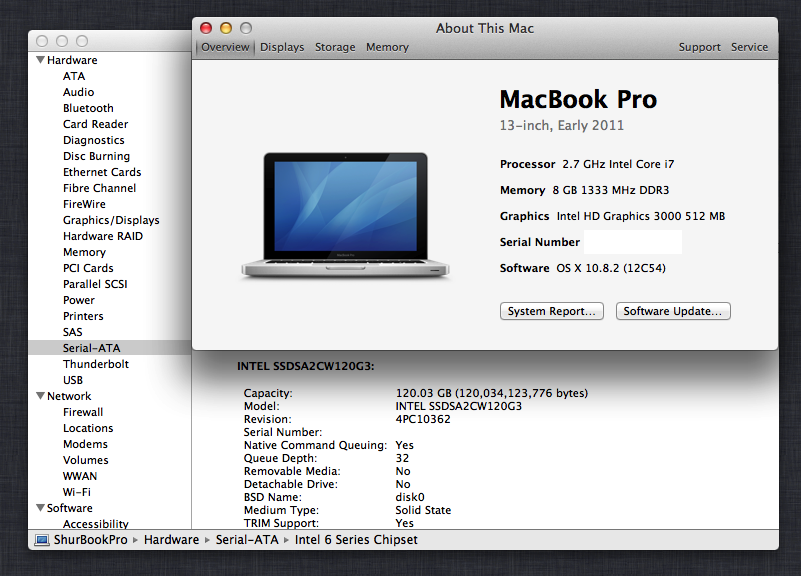Collapse the Network section triangle
Image resolution: width=801 pixels, height=576 pixels.
pos(40,396)
